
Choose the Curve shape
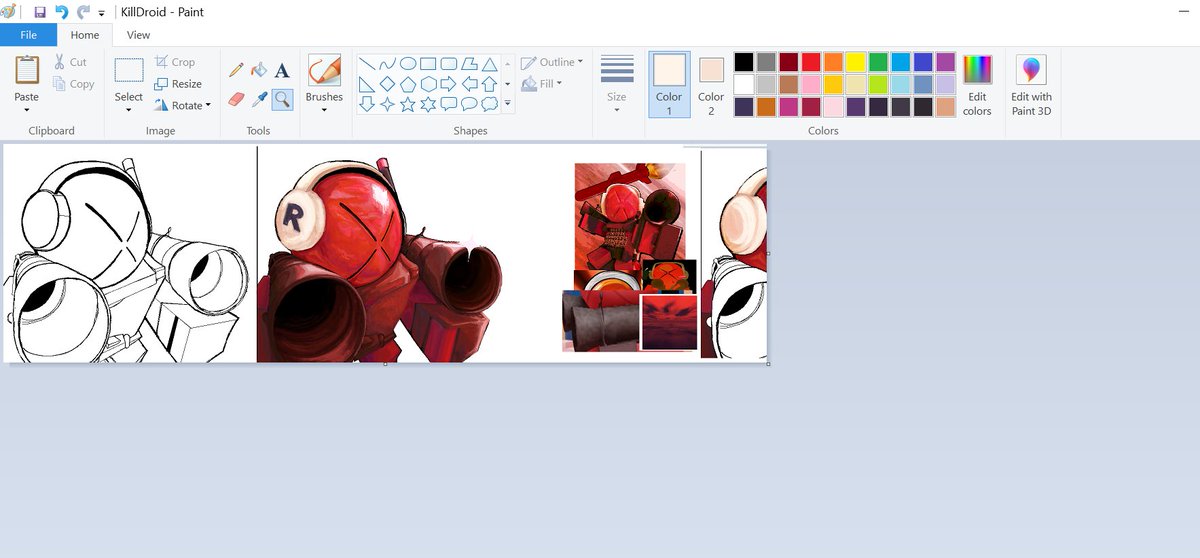coord(387,63)
